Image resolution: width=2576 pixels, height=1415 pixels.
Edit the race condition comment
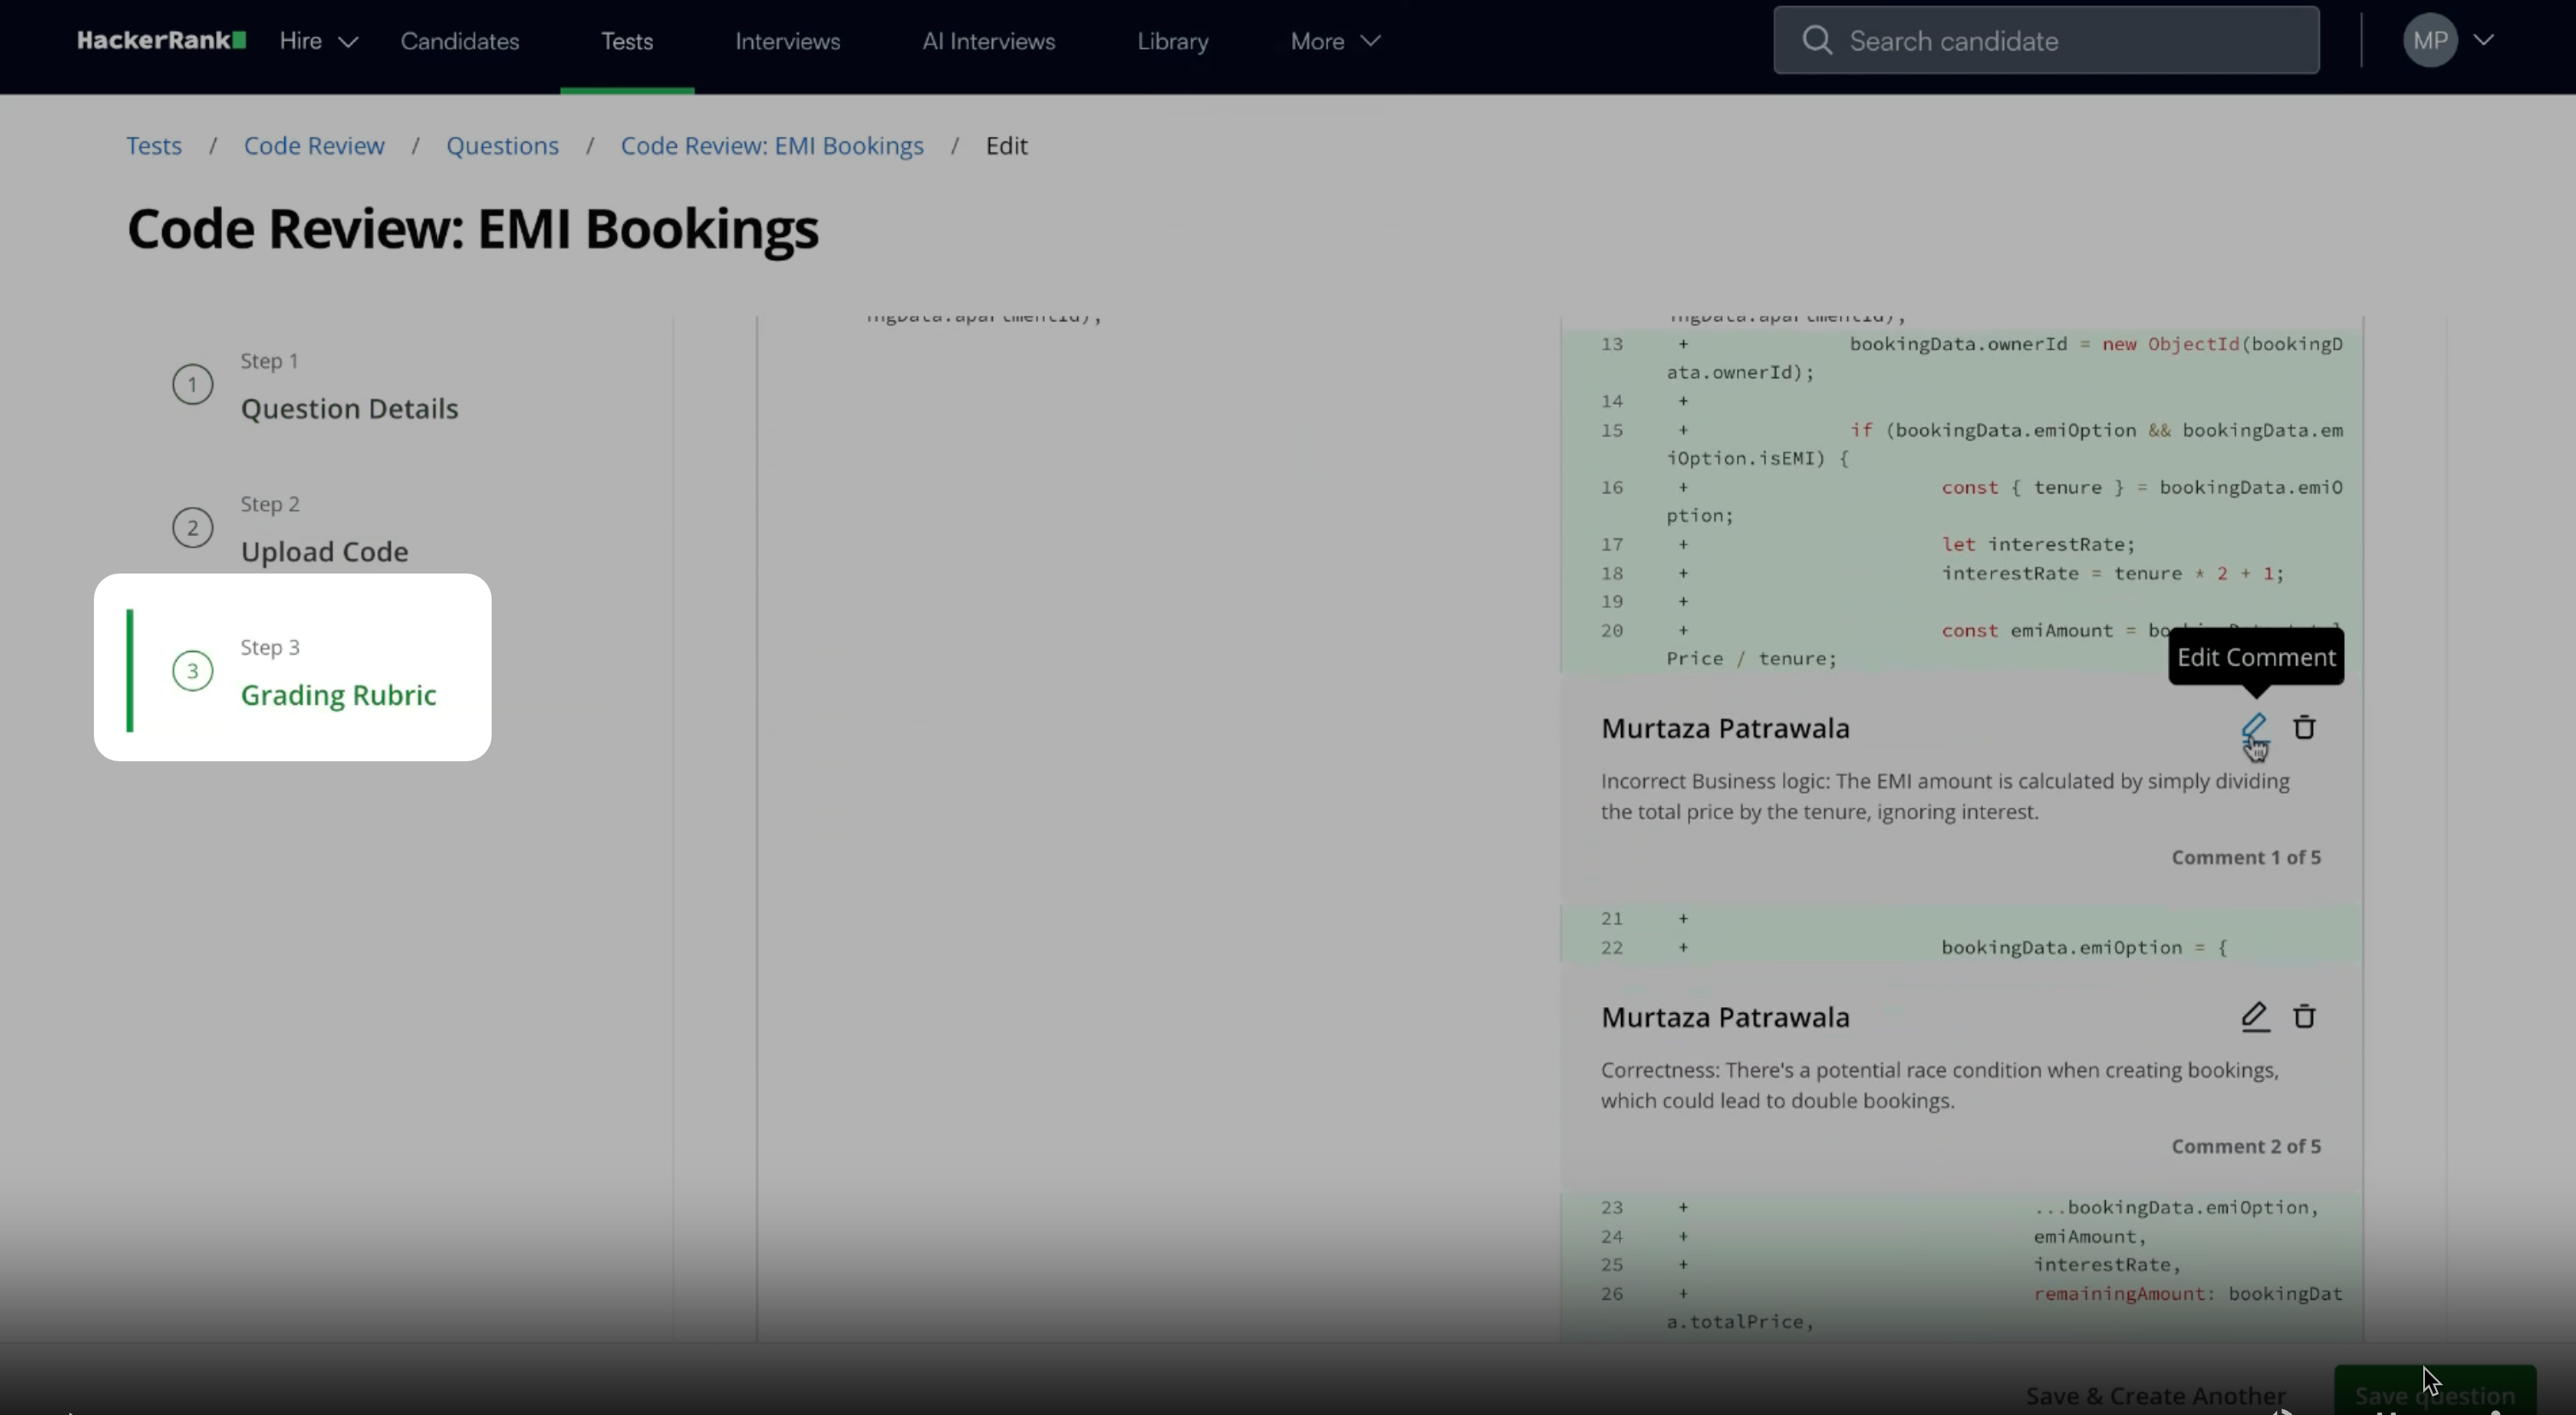(x=2254, y=1017)
